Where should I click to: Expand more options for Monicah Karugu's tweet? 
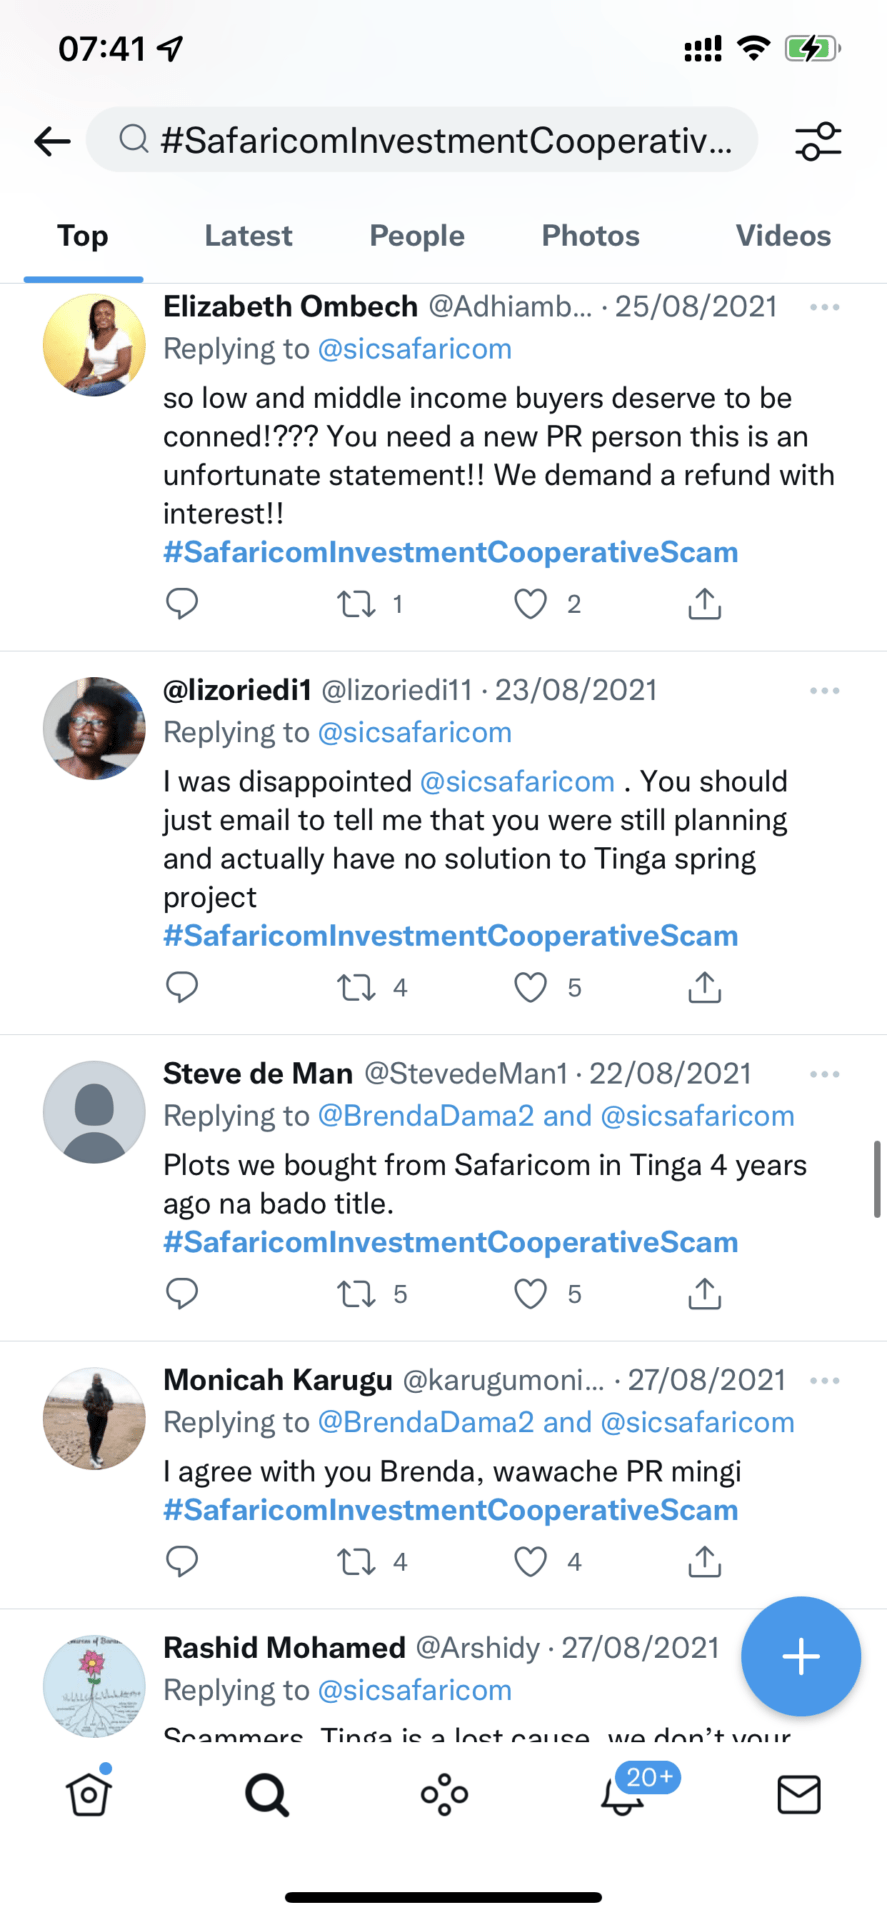(x=824, y=1381)
